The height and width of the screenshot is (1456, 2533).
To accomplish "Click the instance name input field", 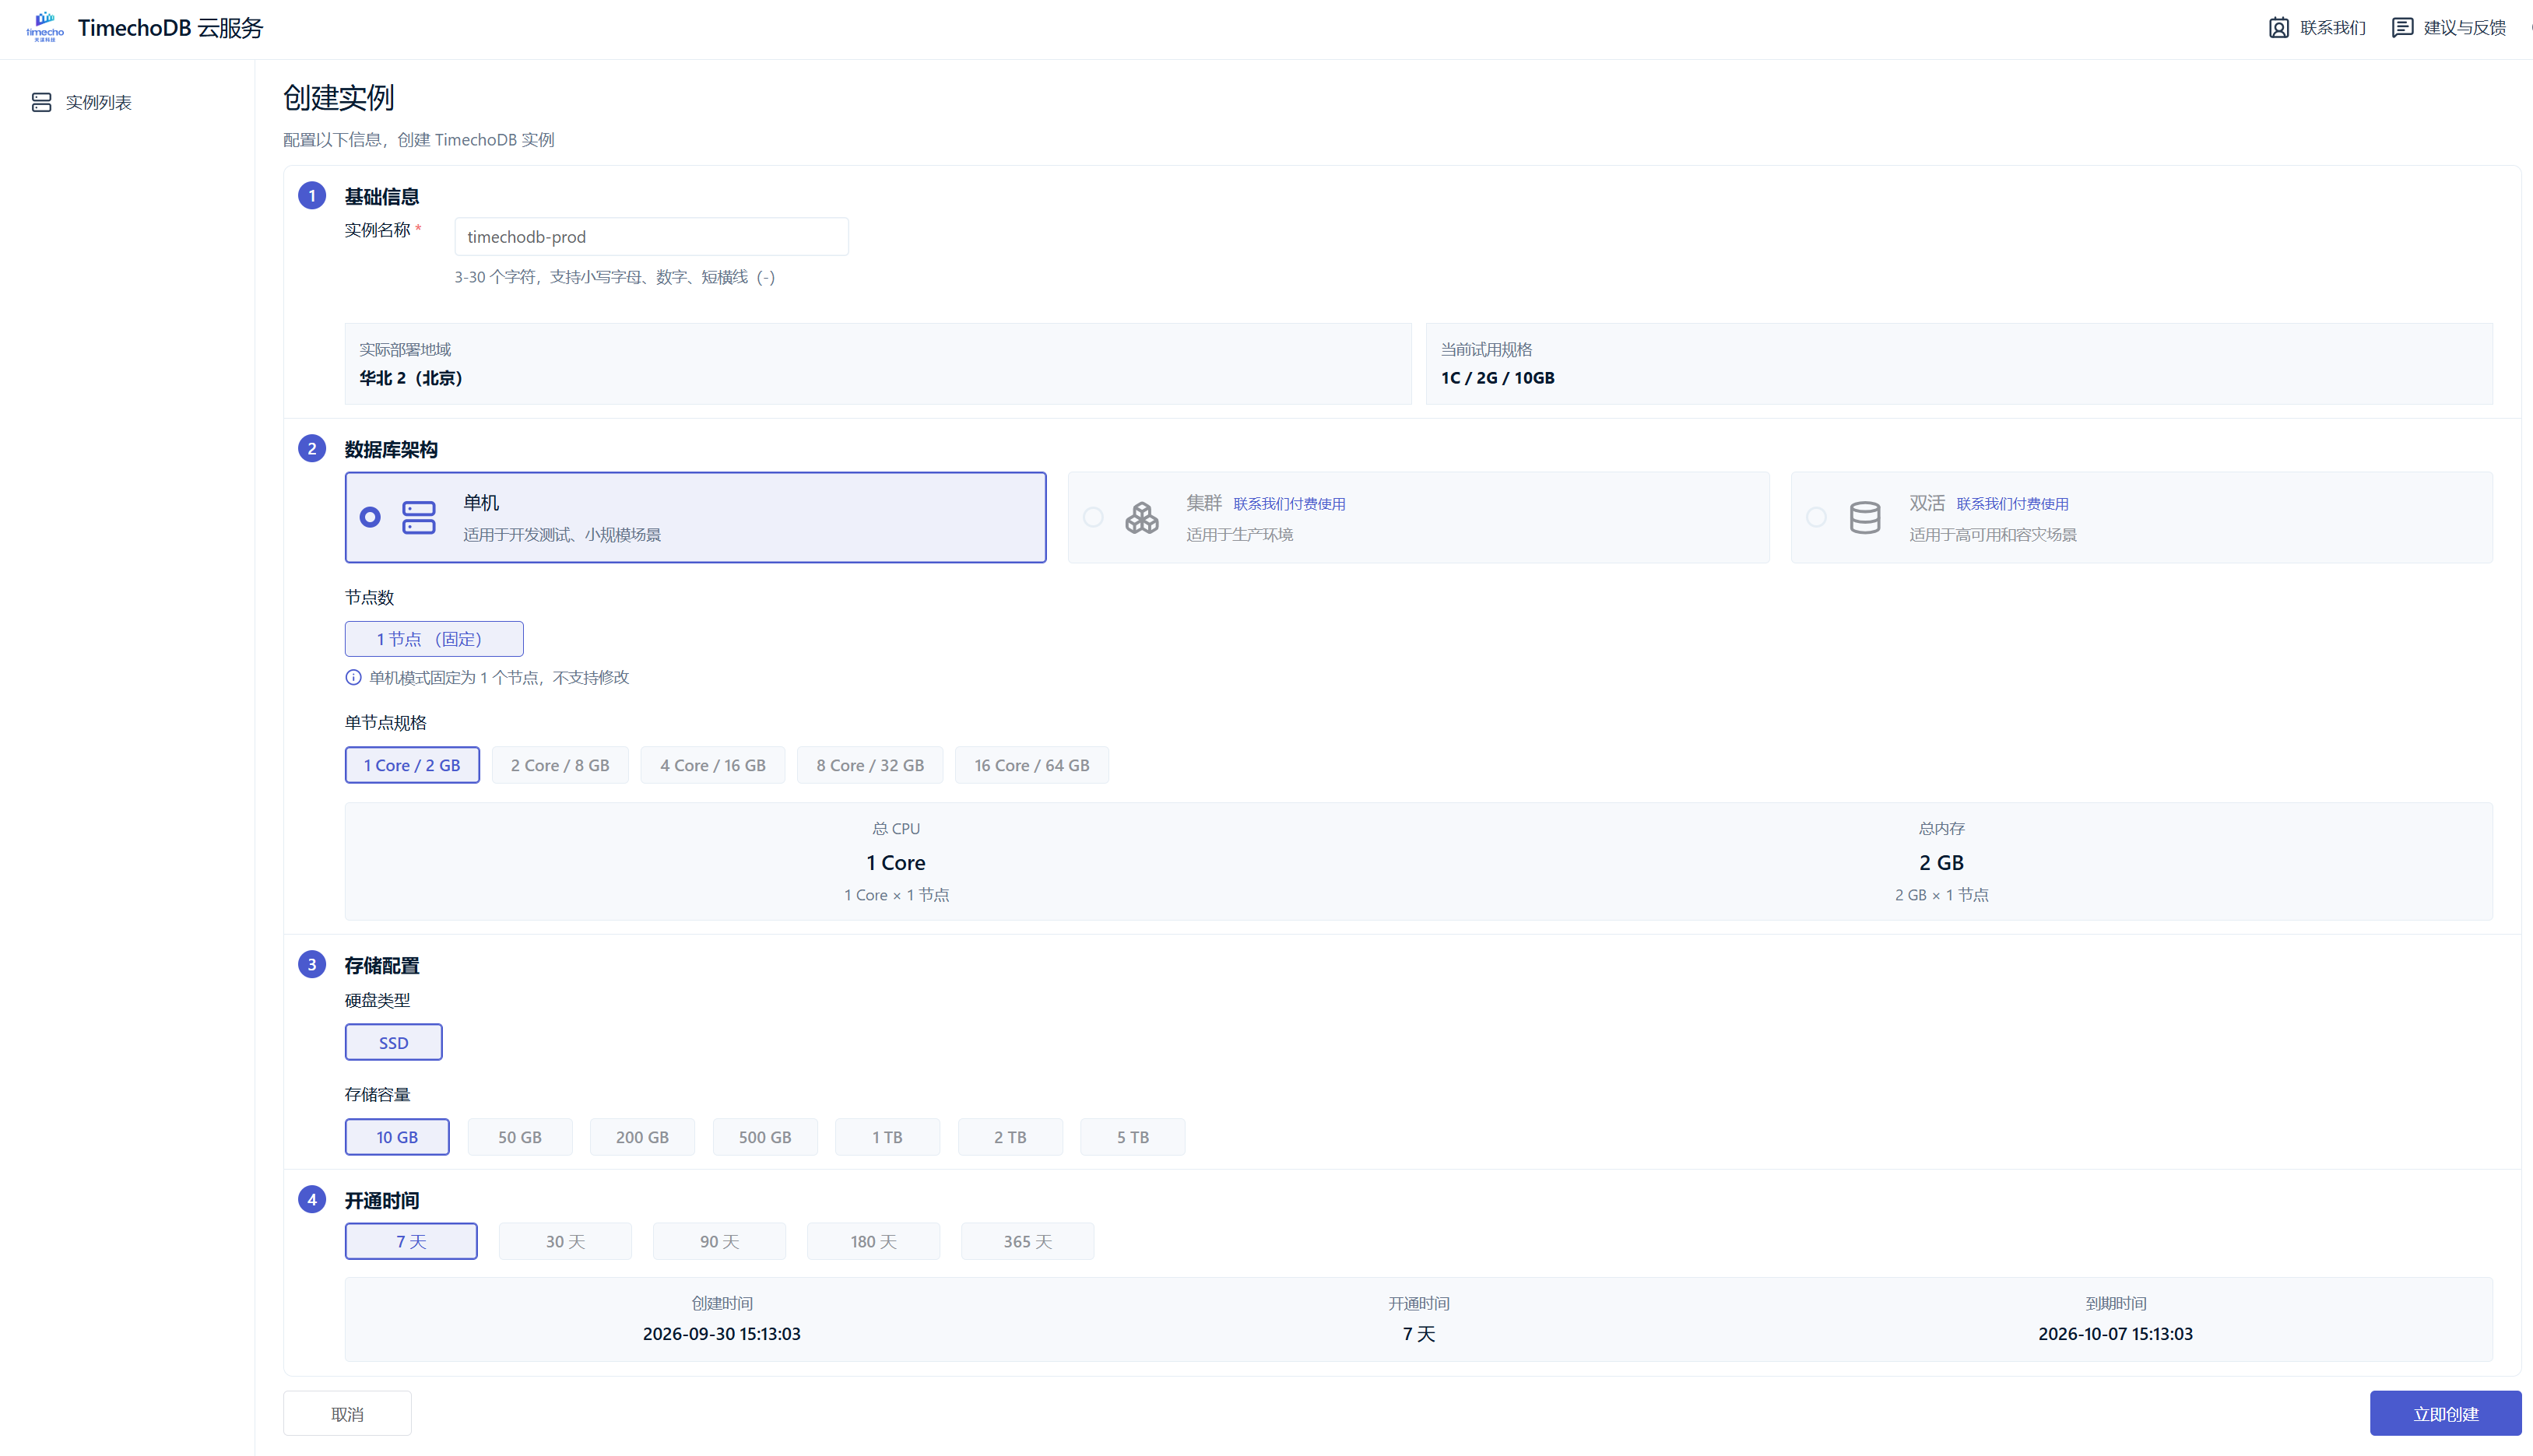I will pyautogui.click(x=651, y=237).
